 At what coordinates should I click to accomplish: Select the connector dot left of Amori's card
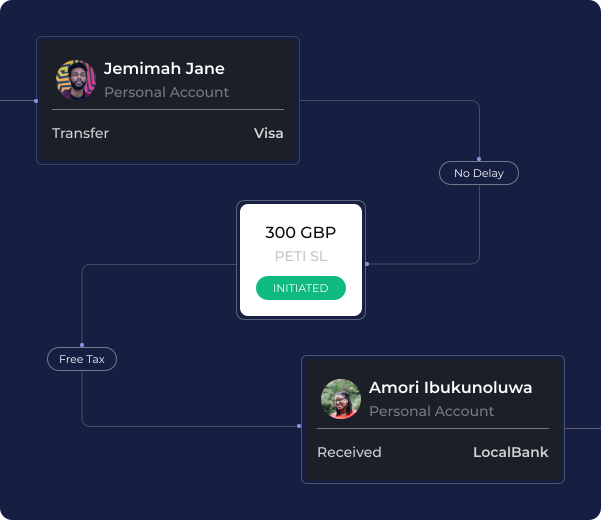(x=299, y=426)
